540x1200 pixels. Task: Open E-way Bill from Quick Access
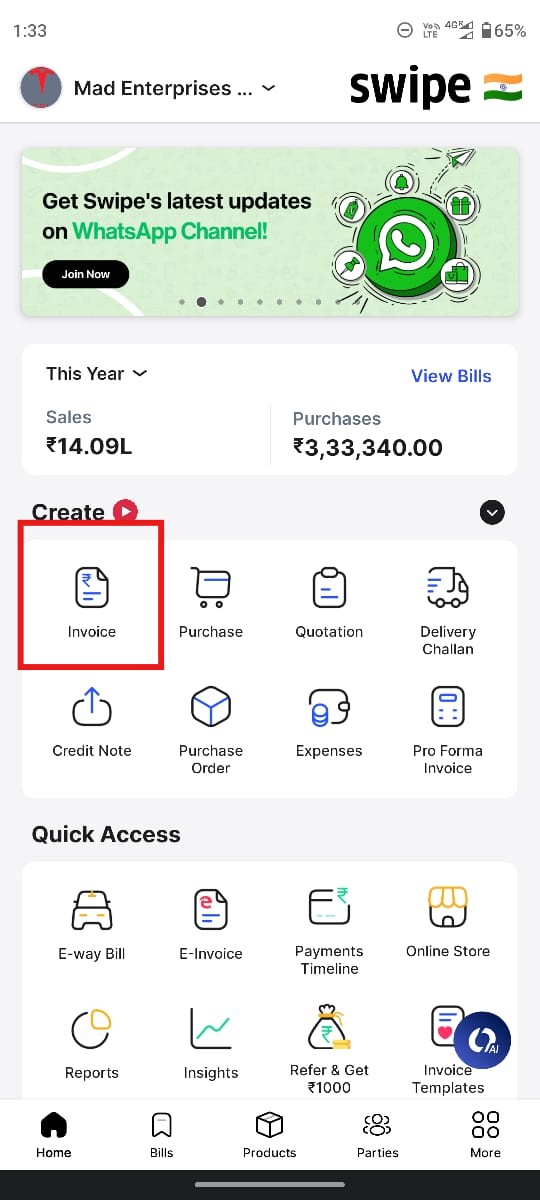pos(92,922)
